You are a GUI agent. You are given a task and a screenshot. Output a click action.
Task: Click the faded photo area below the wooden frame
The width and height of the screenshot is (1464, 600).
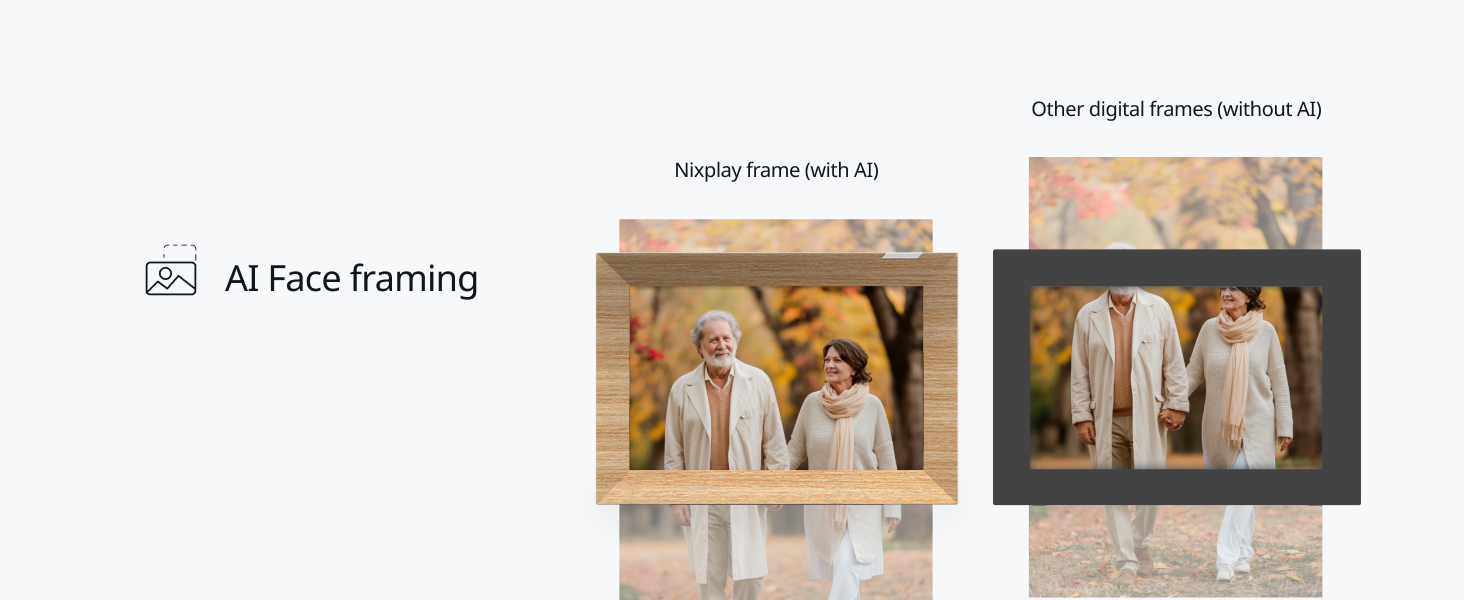click(776, 552)
